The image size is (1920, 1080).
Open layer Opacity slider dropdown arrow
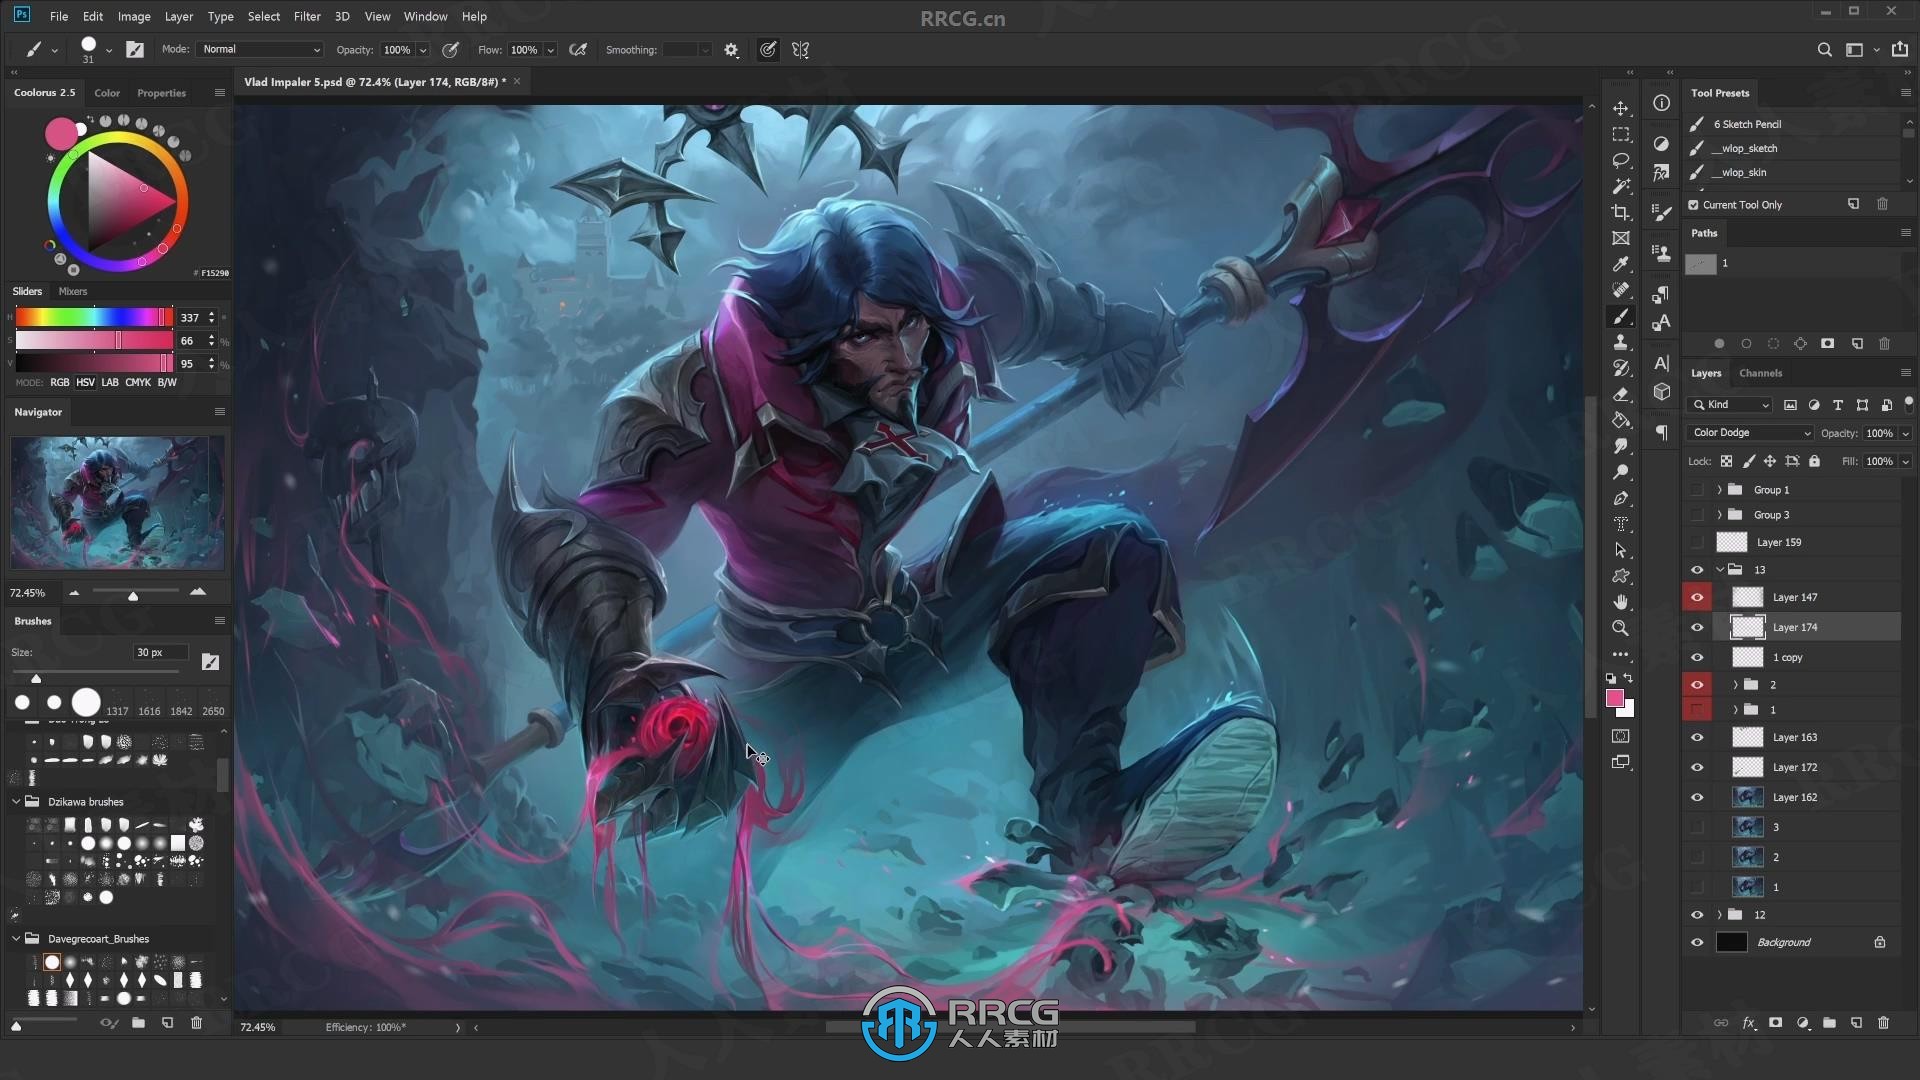coord(1906,433)
